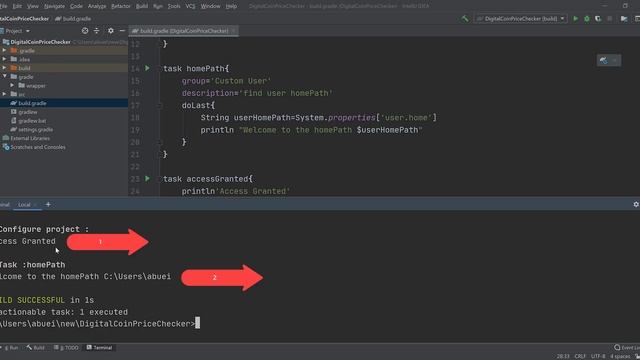Select settings.gradle in project tree
Screen dimensions: 640x360
point(36,129)
